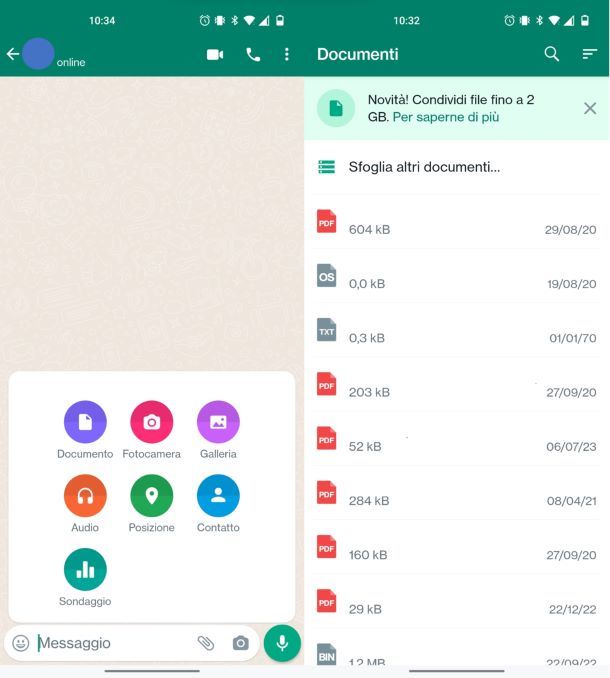The height and width of the screenshot is (678, 610).
Task: Tap the Documenti screen title
Action: (x=358, y=54)
